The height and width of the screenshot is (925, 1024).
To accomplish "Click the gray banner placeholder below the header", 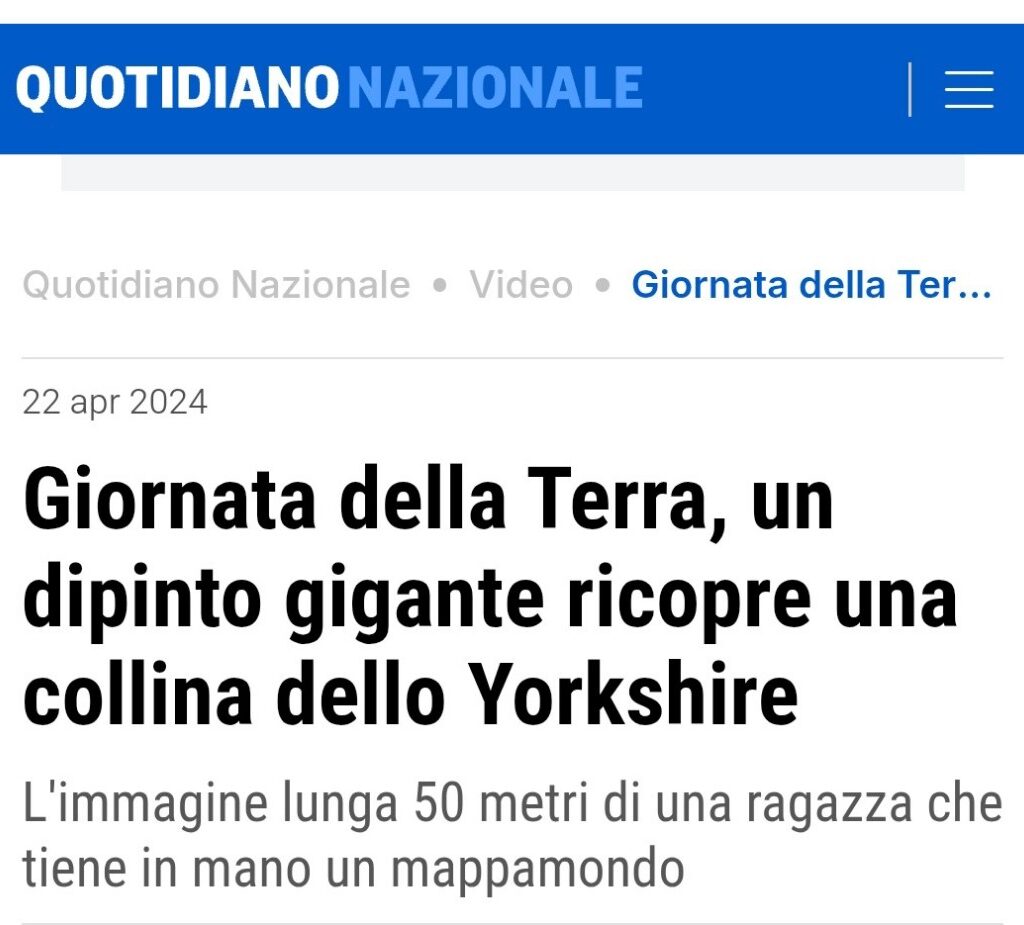I will [x=513, y=173].
